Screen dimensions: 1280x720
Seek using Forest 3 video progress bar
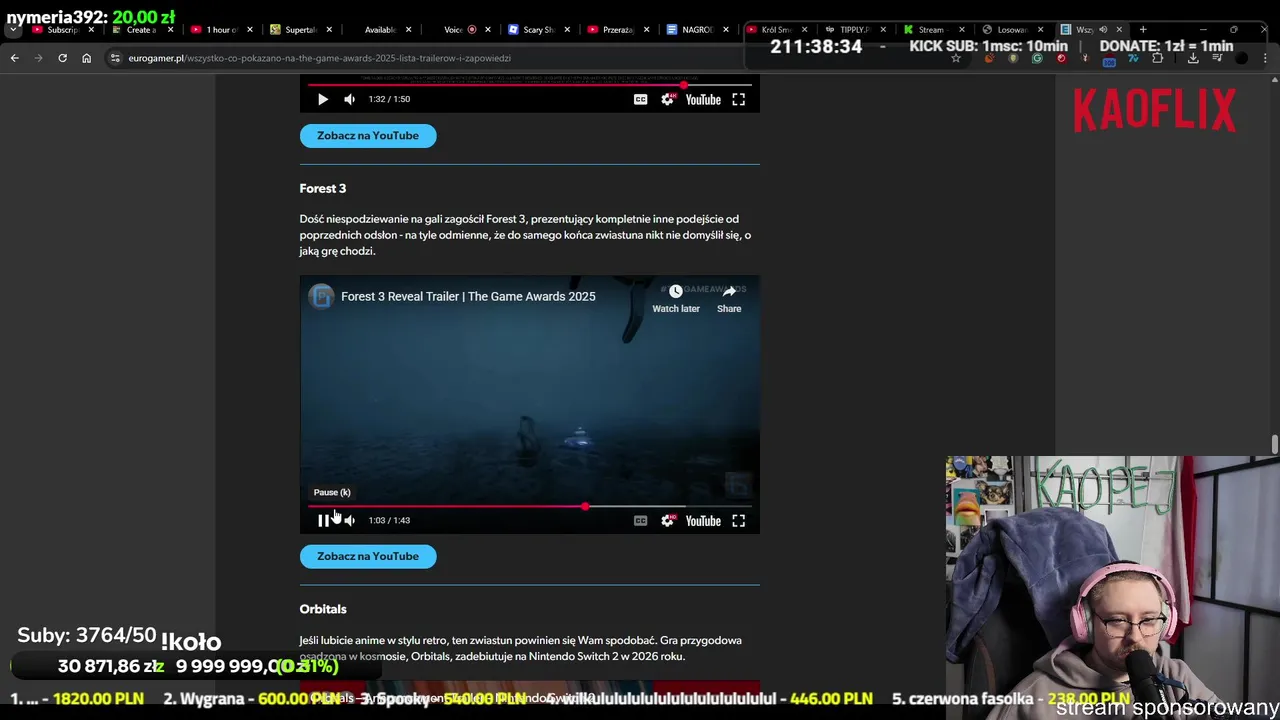click(x=530, y=507)
